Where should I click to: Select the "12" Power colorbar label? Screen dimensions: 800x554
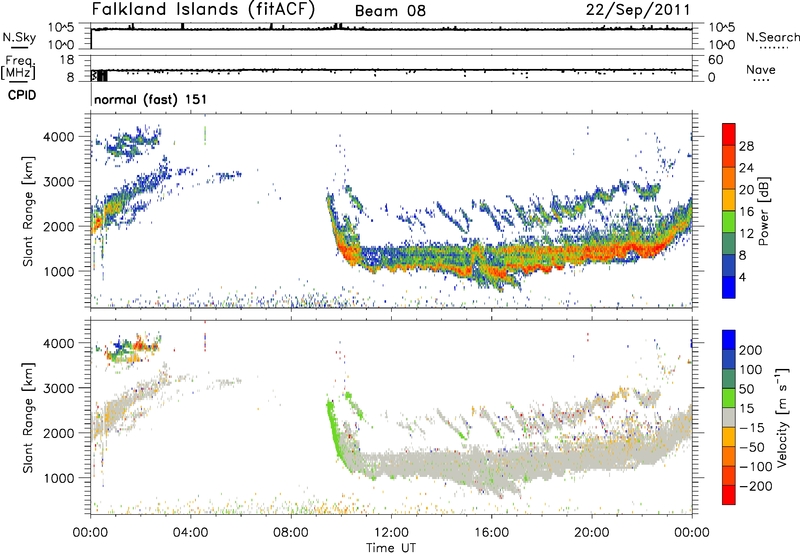(x=746, y=234)
